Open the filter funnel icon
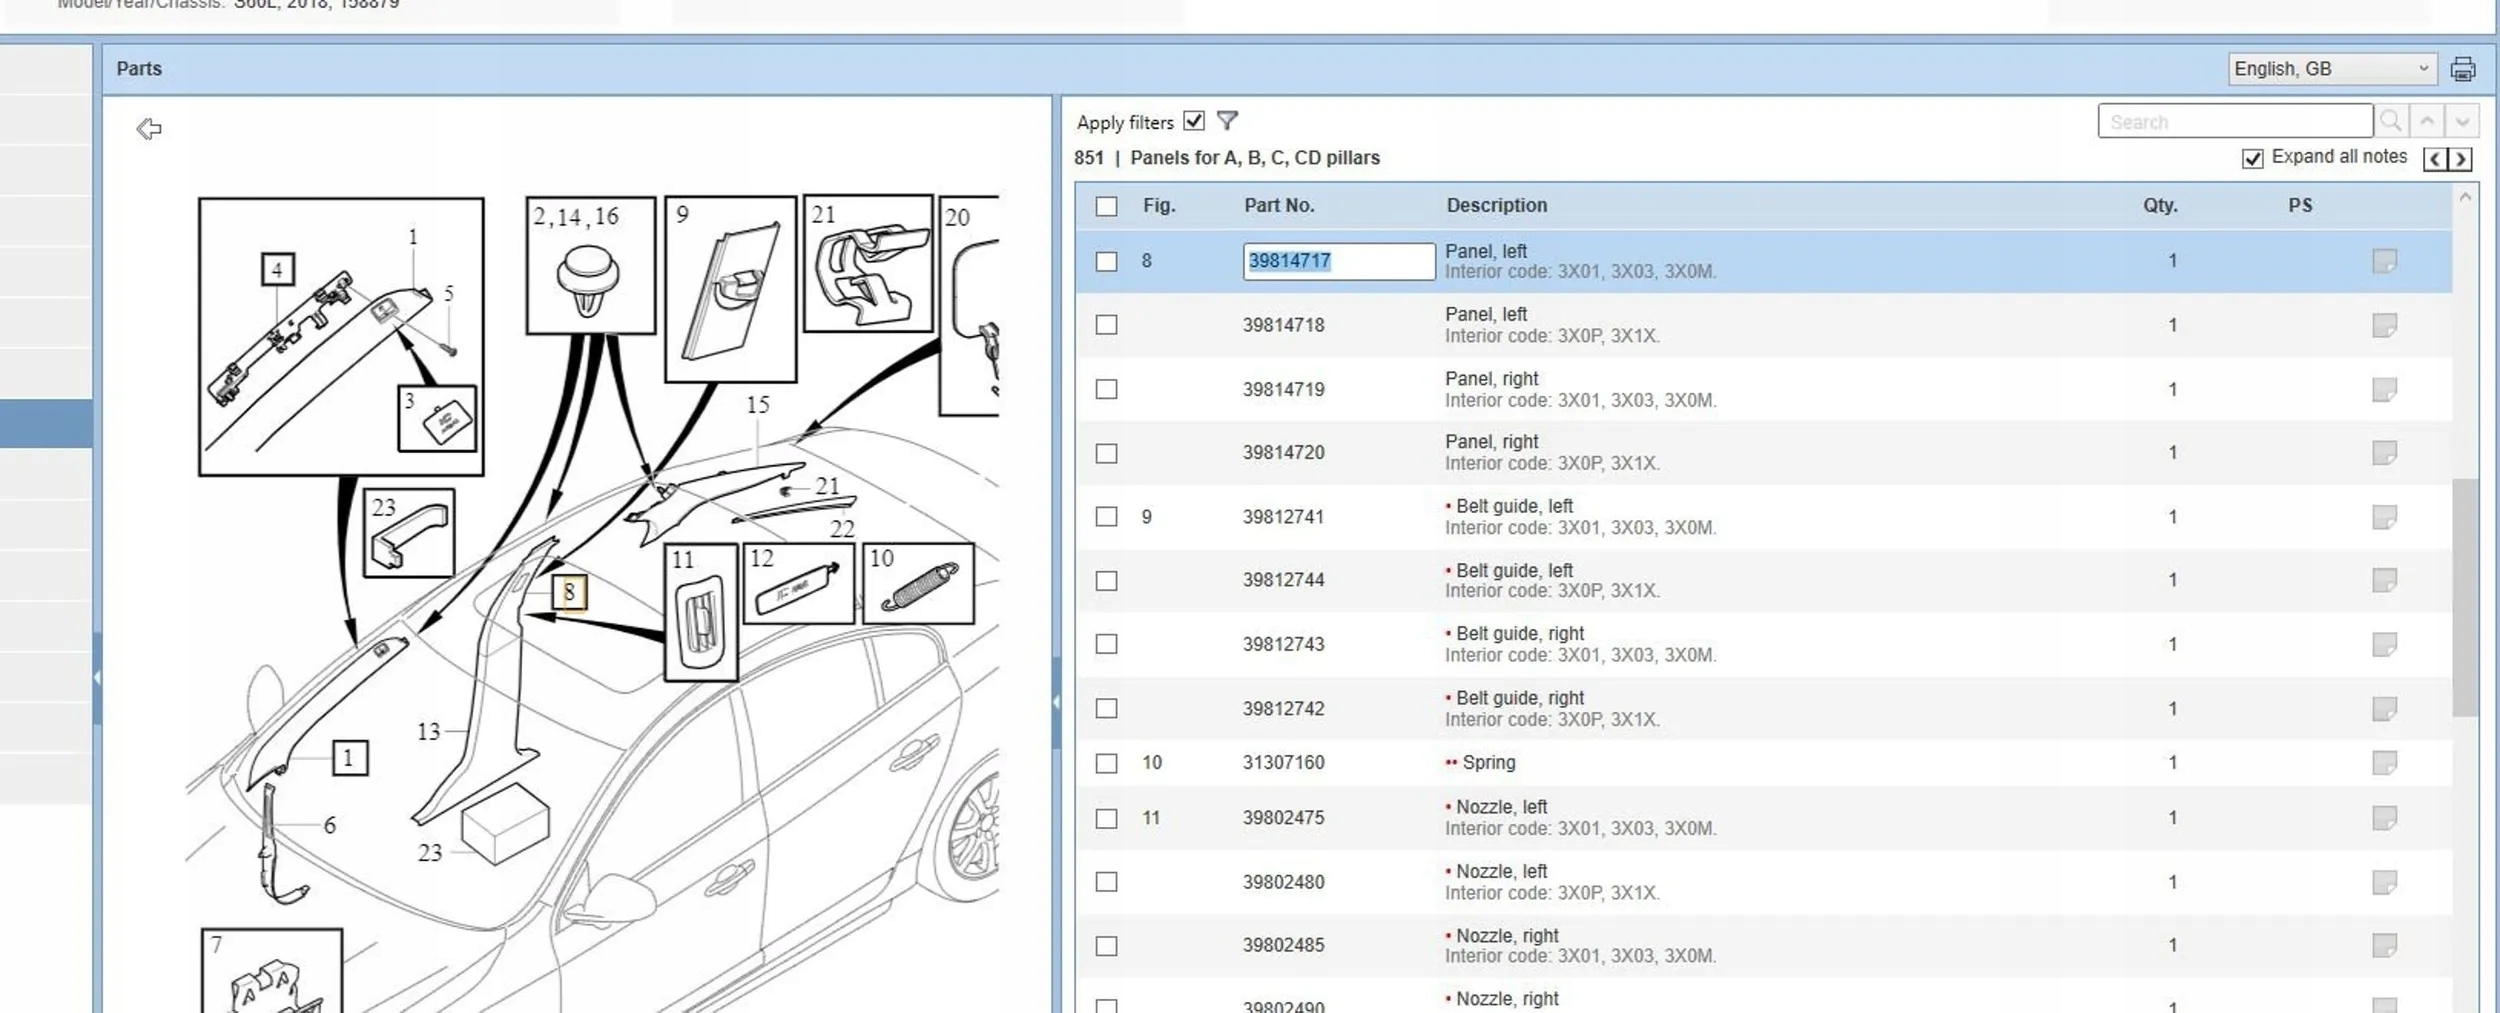 1227,121
